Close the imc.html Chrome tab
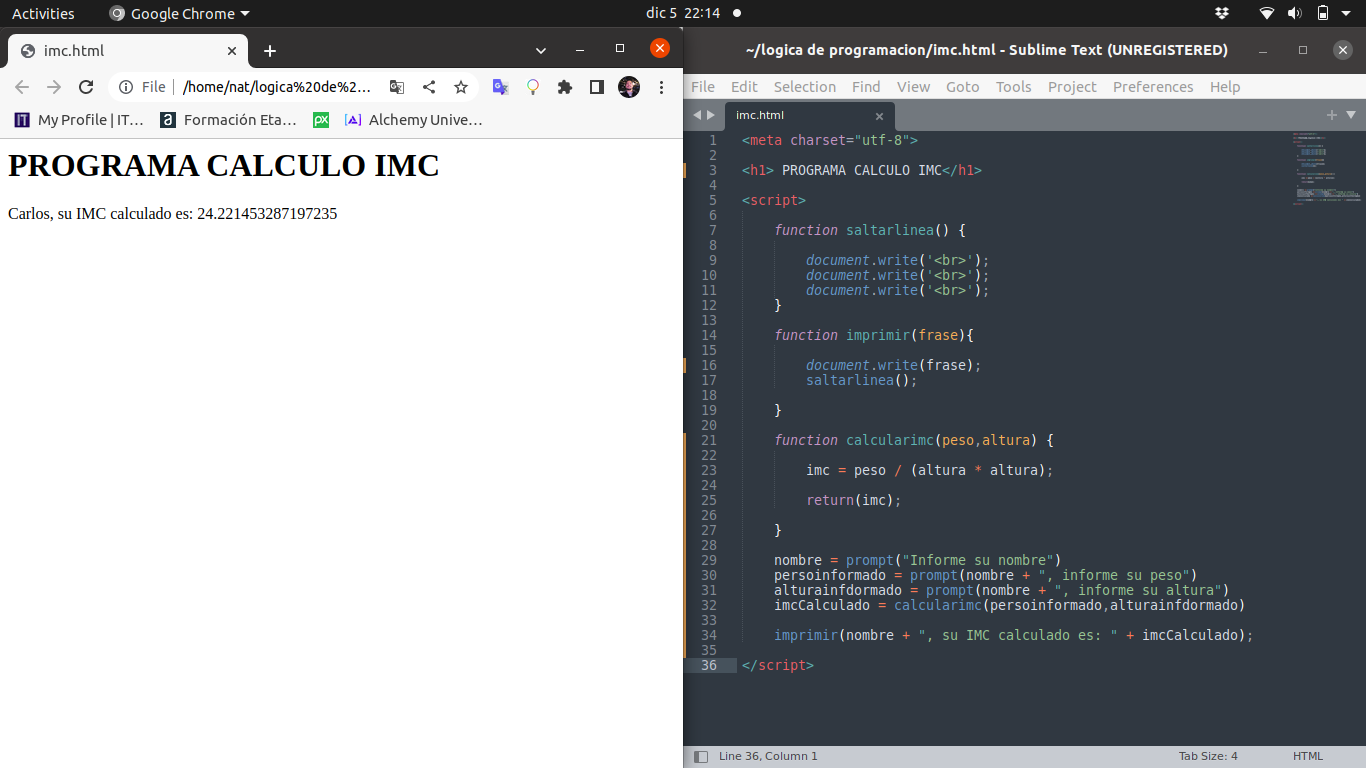 pyautogui.click(x=232, y=51)
